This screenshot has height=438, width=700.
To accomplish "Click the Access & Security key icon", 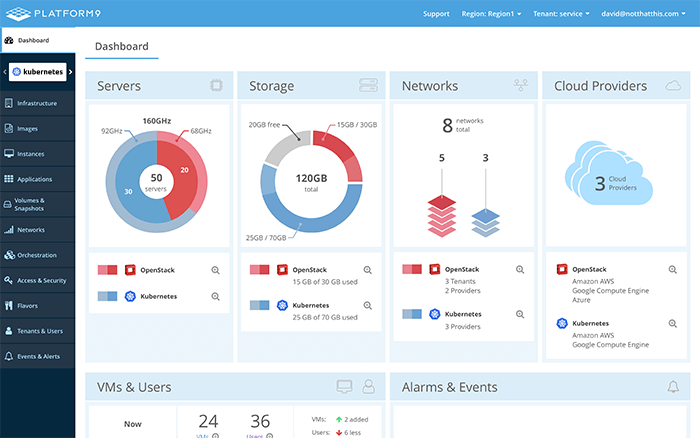I will coord(8,280).
